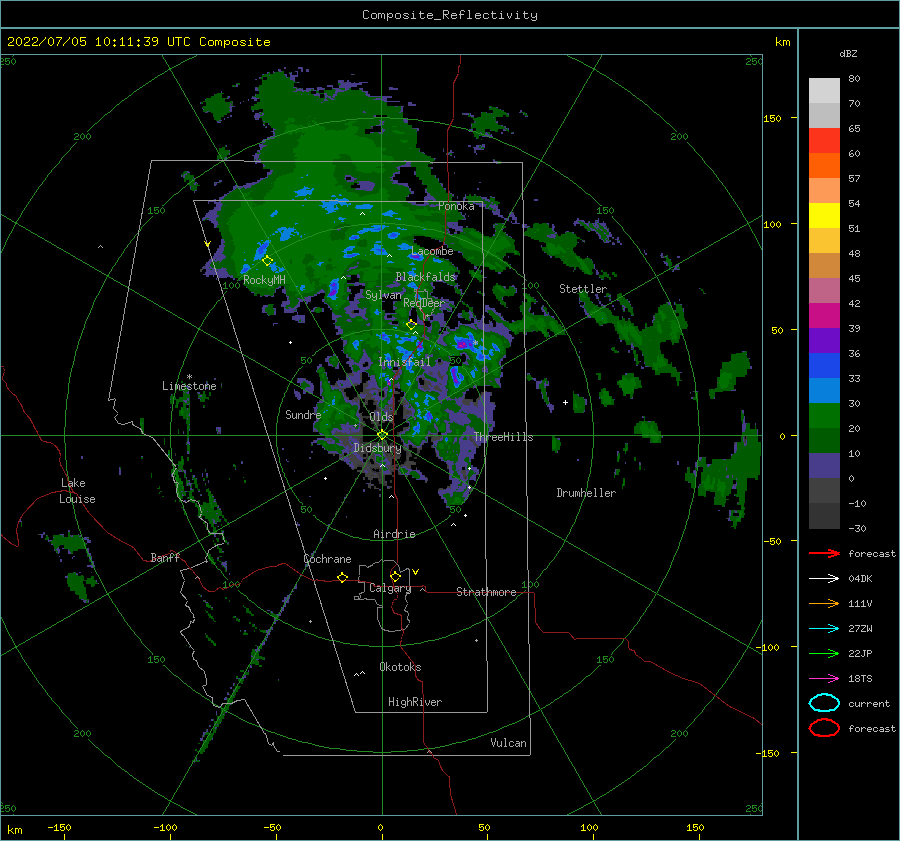Image resolution: width=900 pixels, height=841 pixels.
Task: Select yellow diamond marker beside RockyMH
Action: pyautogui.click(x=267, y=261)
